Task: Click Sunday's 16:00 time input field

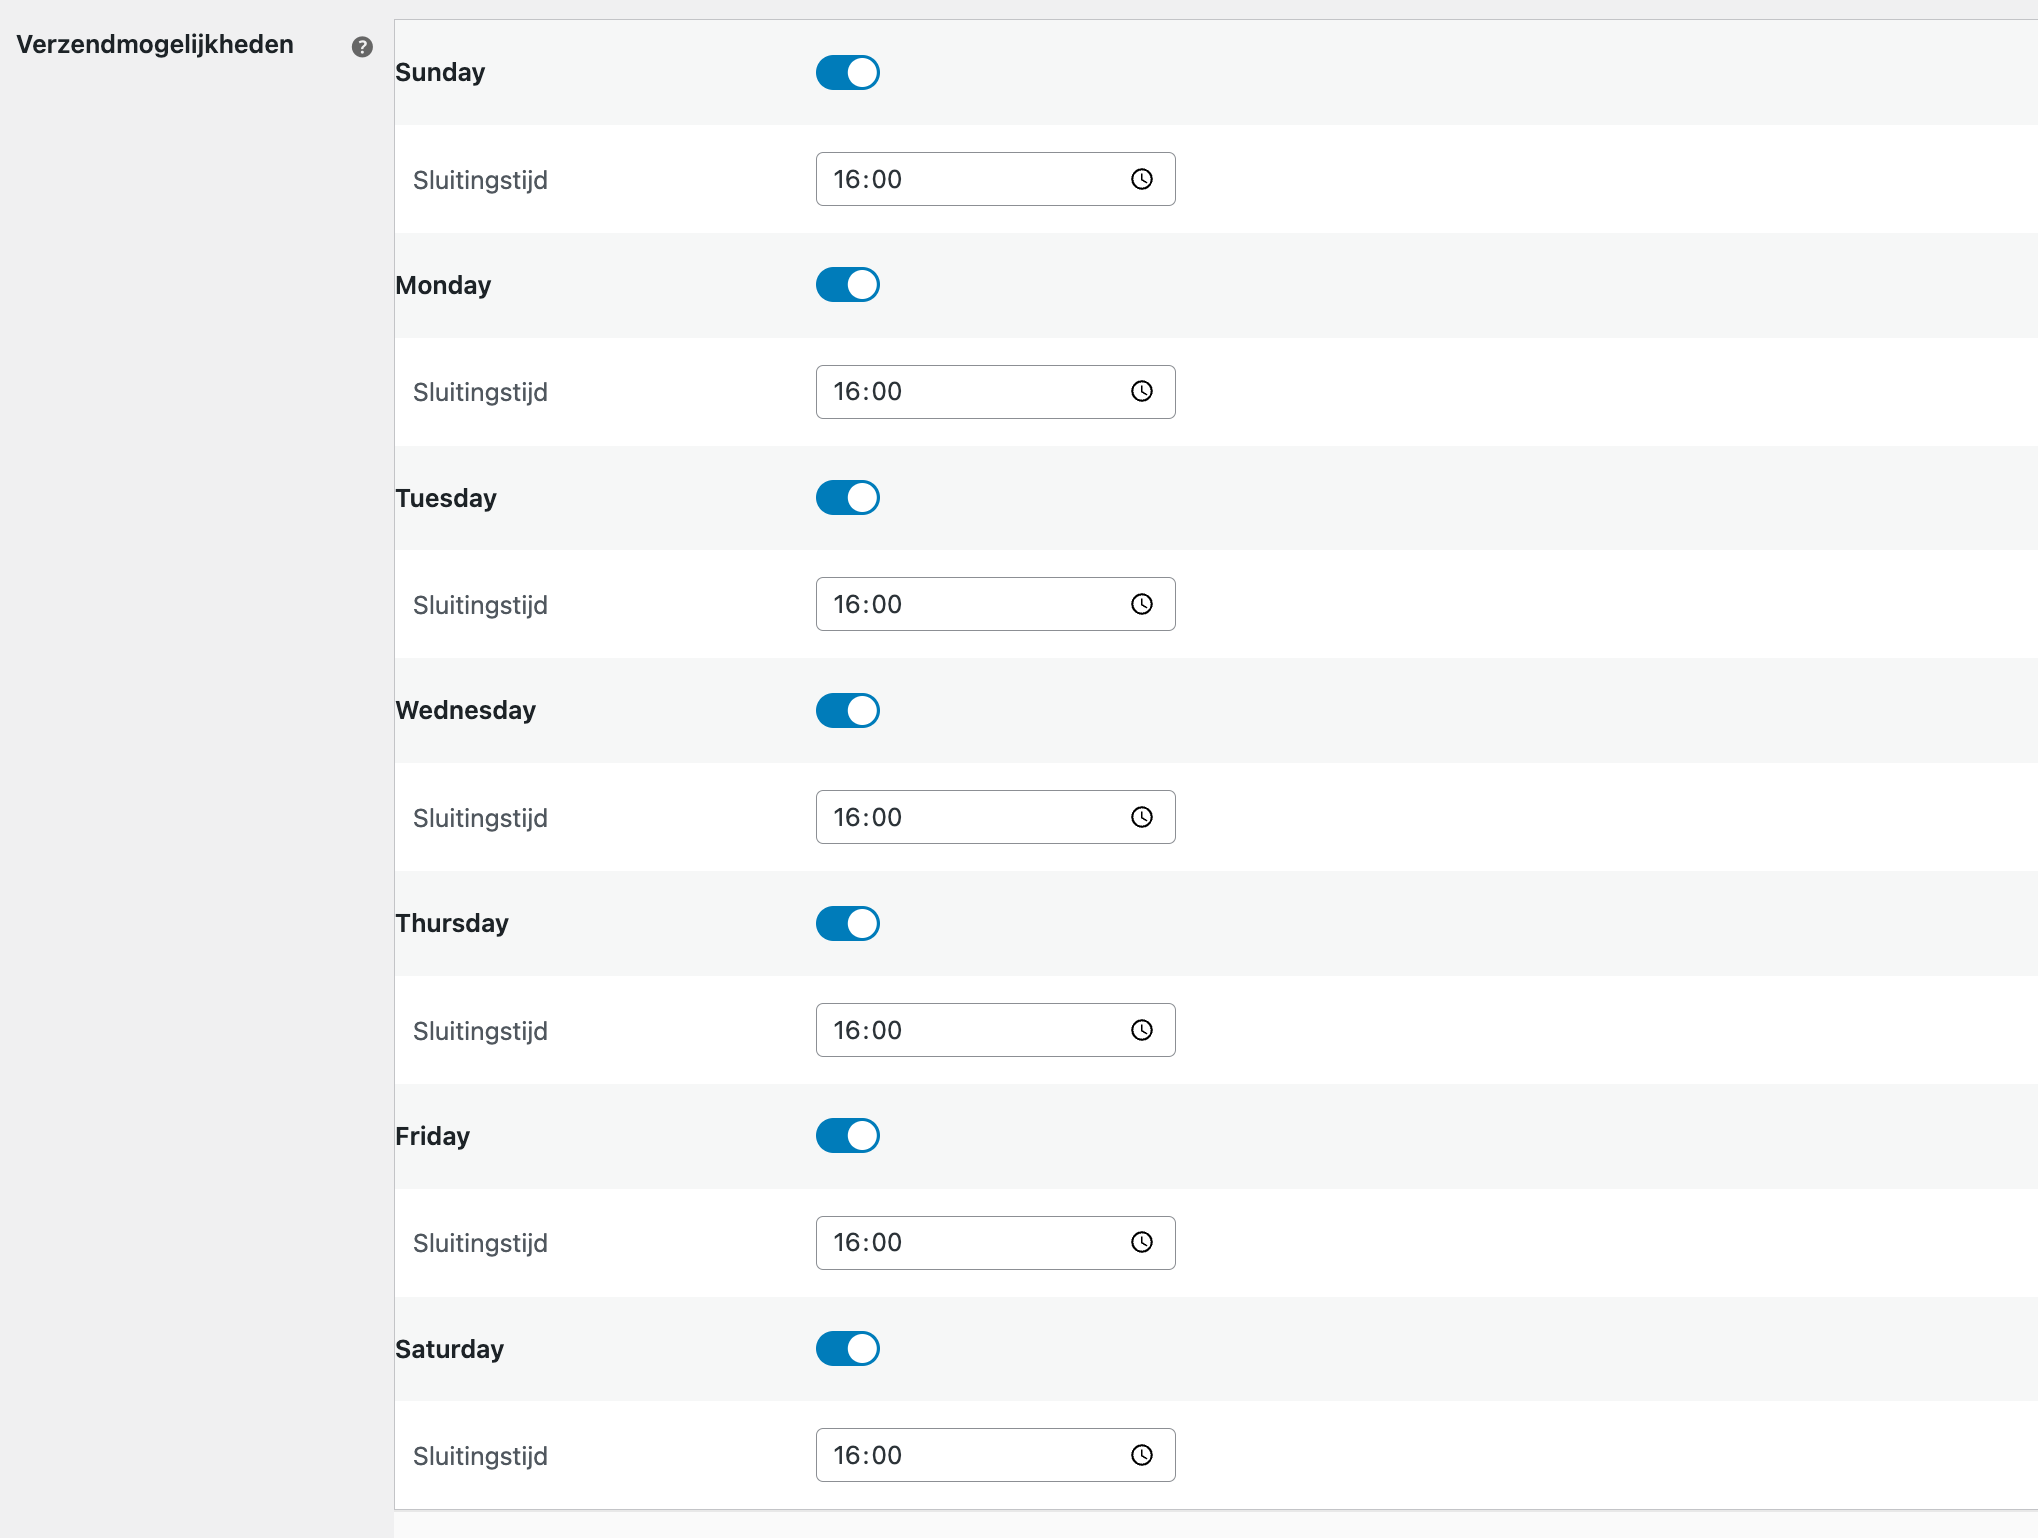Action: (960, 180)
